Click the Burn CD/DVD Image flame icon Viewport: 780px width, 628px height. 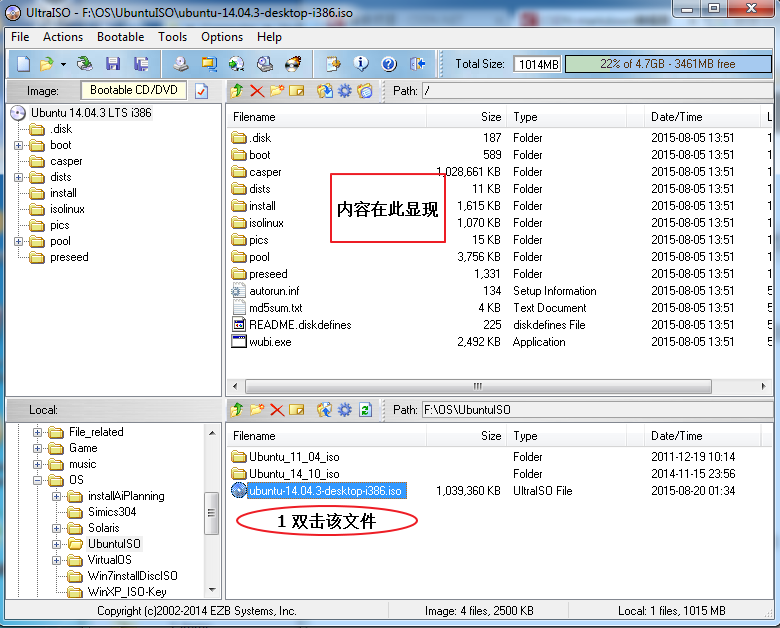[293, 64]
